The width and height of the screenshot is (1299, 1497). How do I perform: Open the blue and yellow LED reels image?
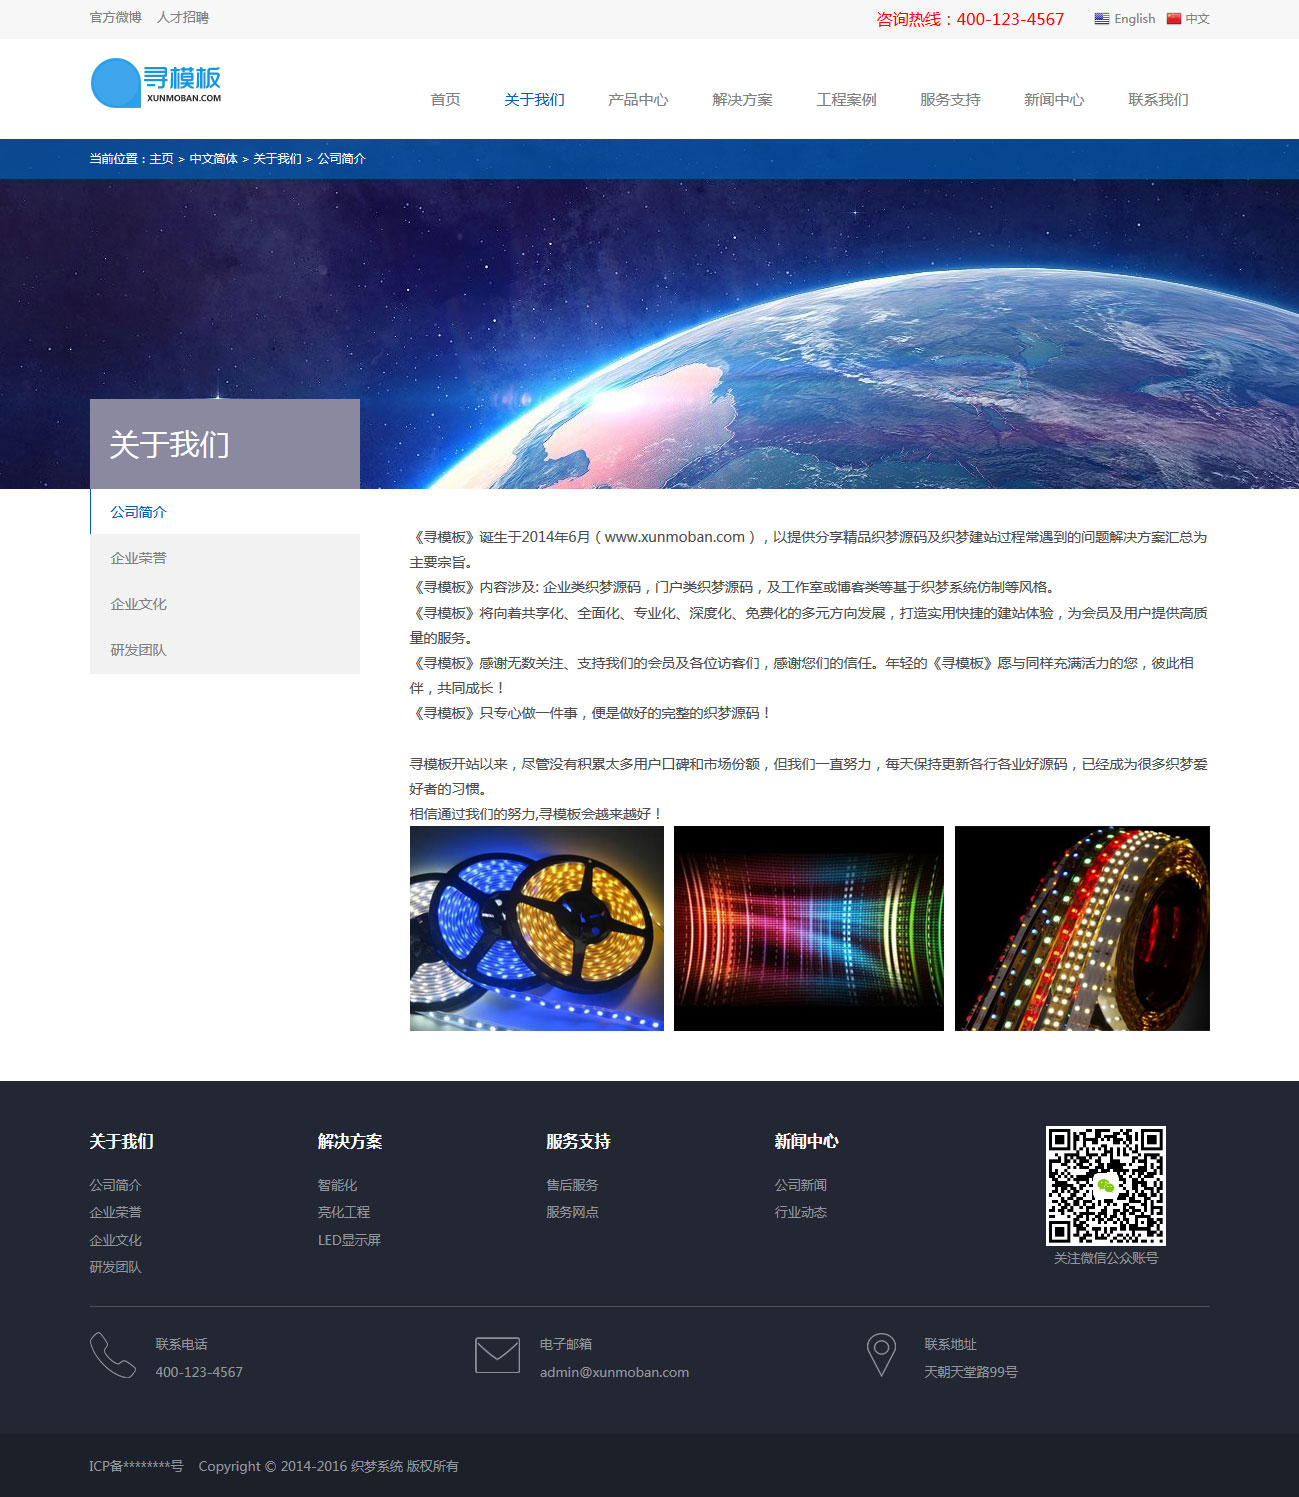tap(537, 928)
